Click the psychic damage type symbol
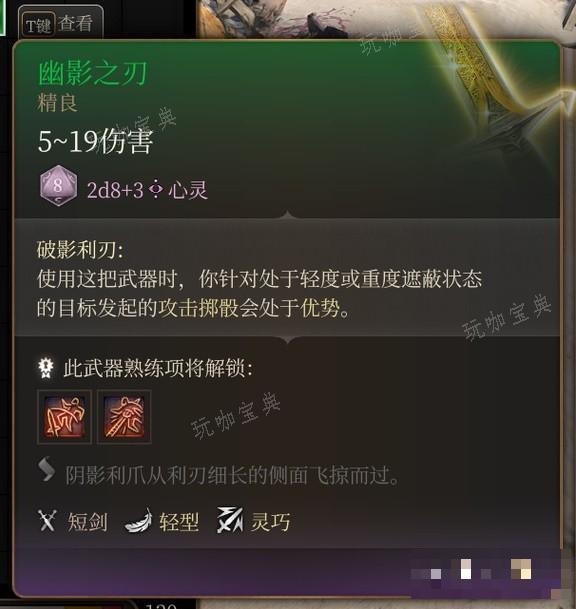 click(x=155, y=190)
